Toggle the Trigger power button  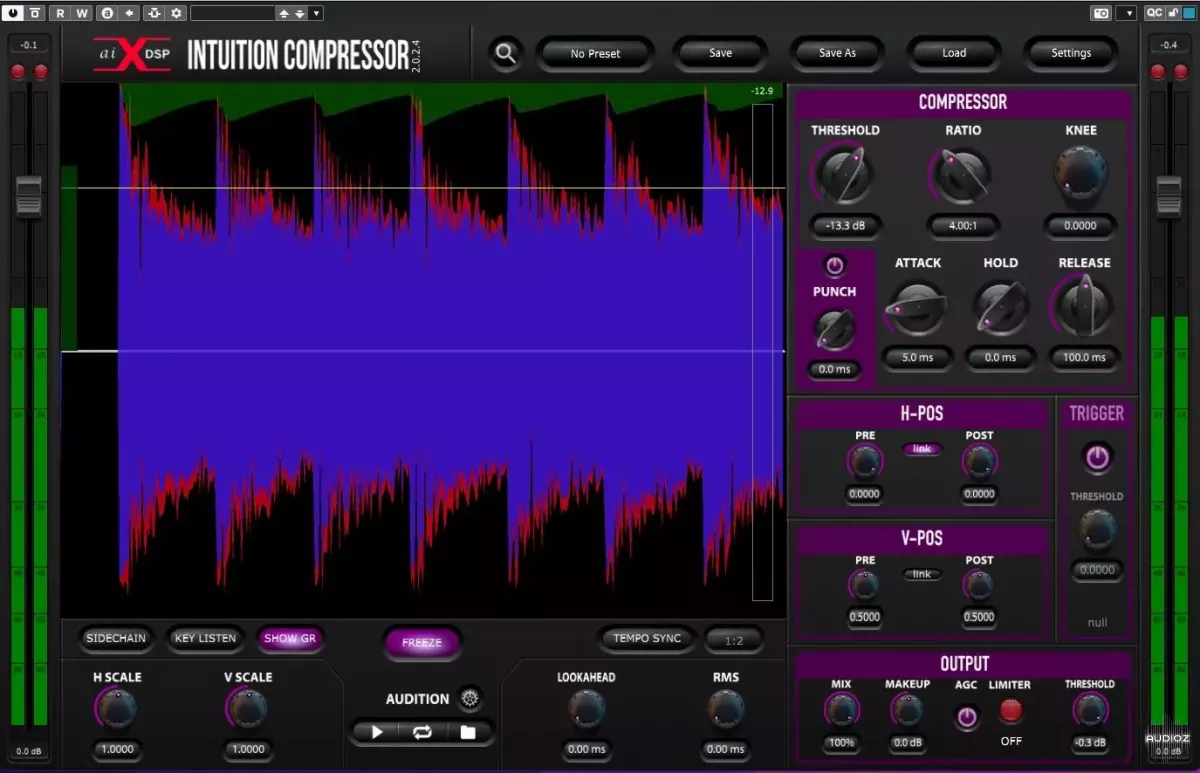[x=1097, y=458]
